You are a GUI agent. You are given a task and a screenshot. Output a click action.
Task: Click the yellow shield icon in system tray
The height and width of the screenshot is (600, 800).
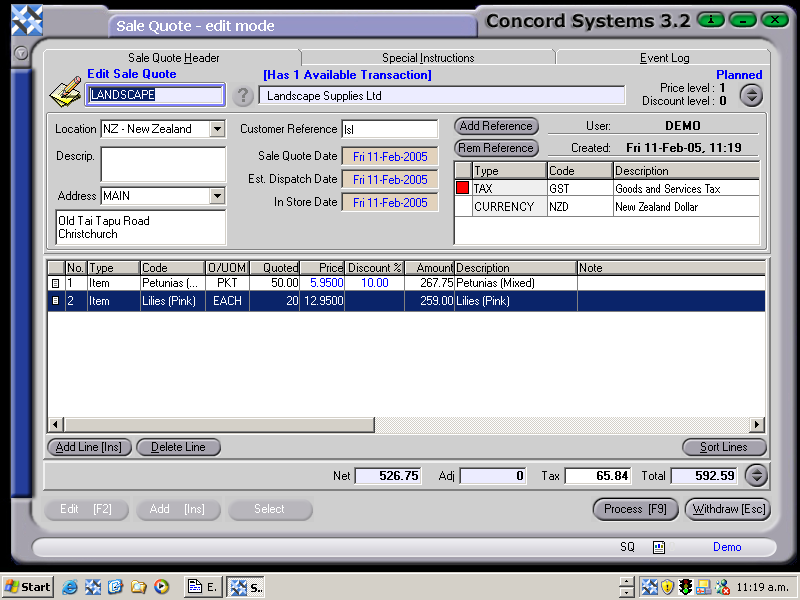tap(666, 587)
